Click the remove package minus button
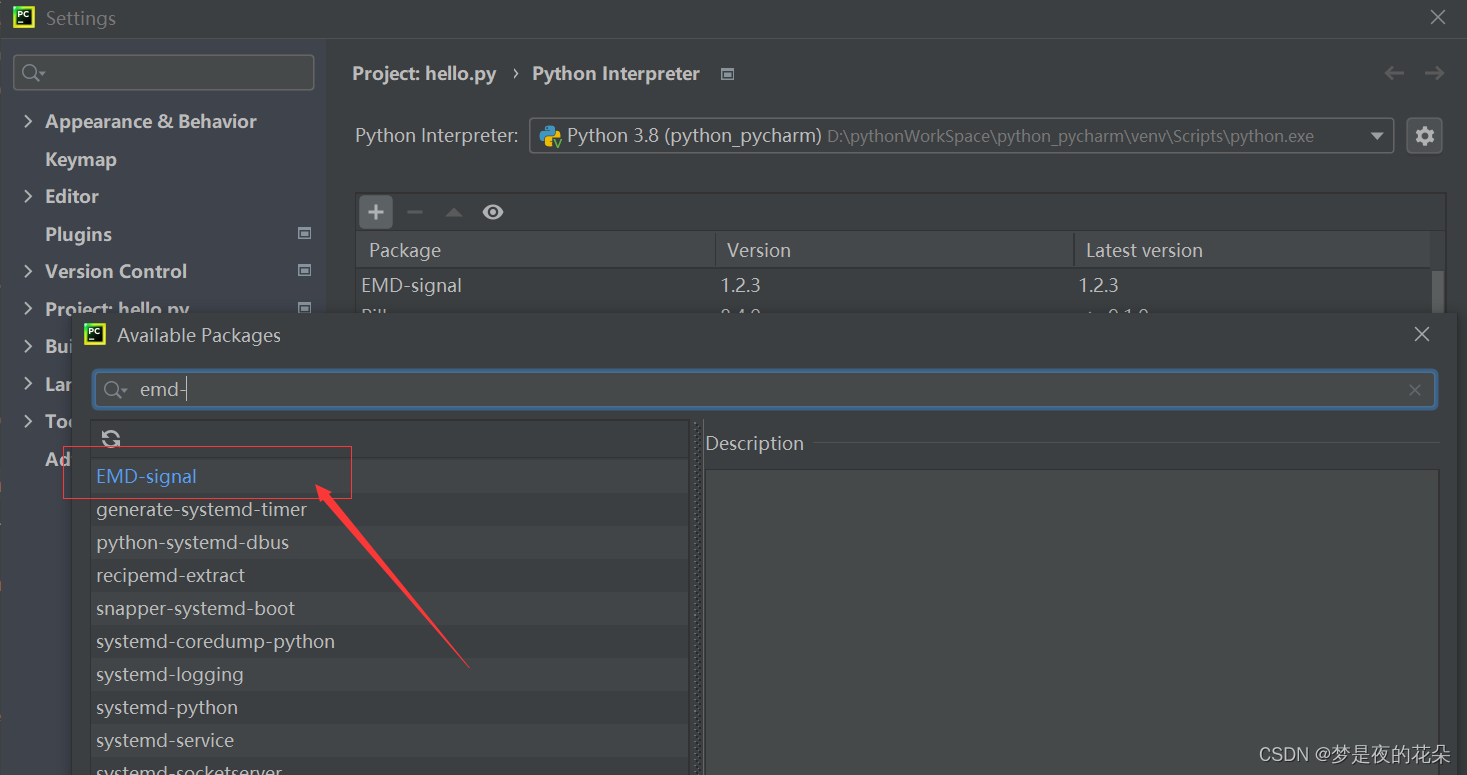1467x775 pixels. point(415,212)
